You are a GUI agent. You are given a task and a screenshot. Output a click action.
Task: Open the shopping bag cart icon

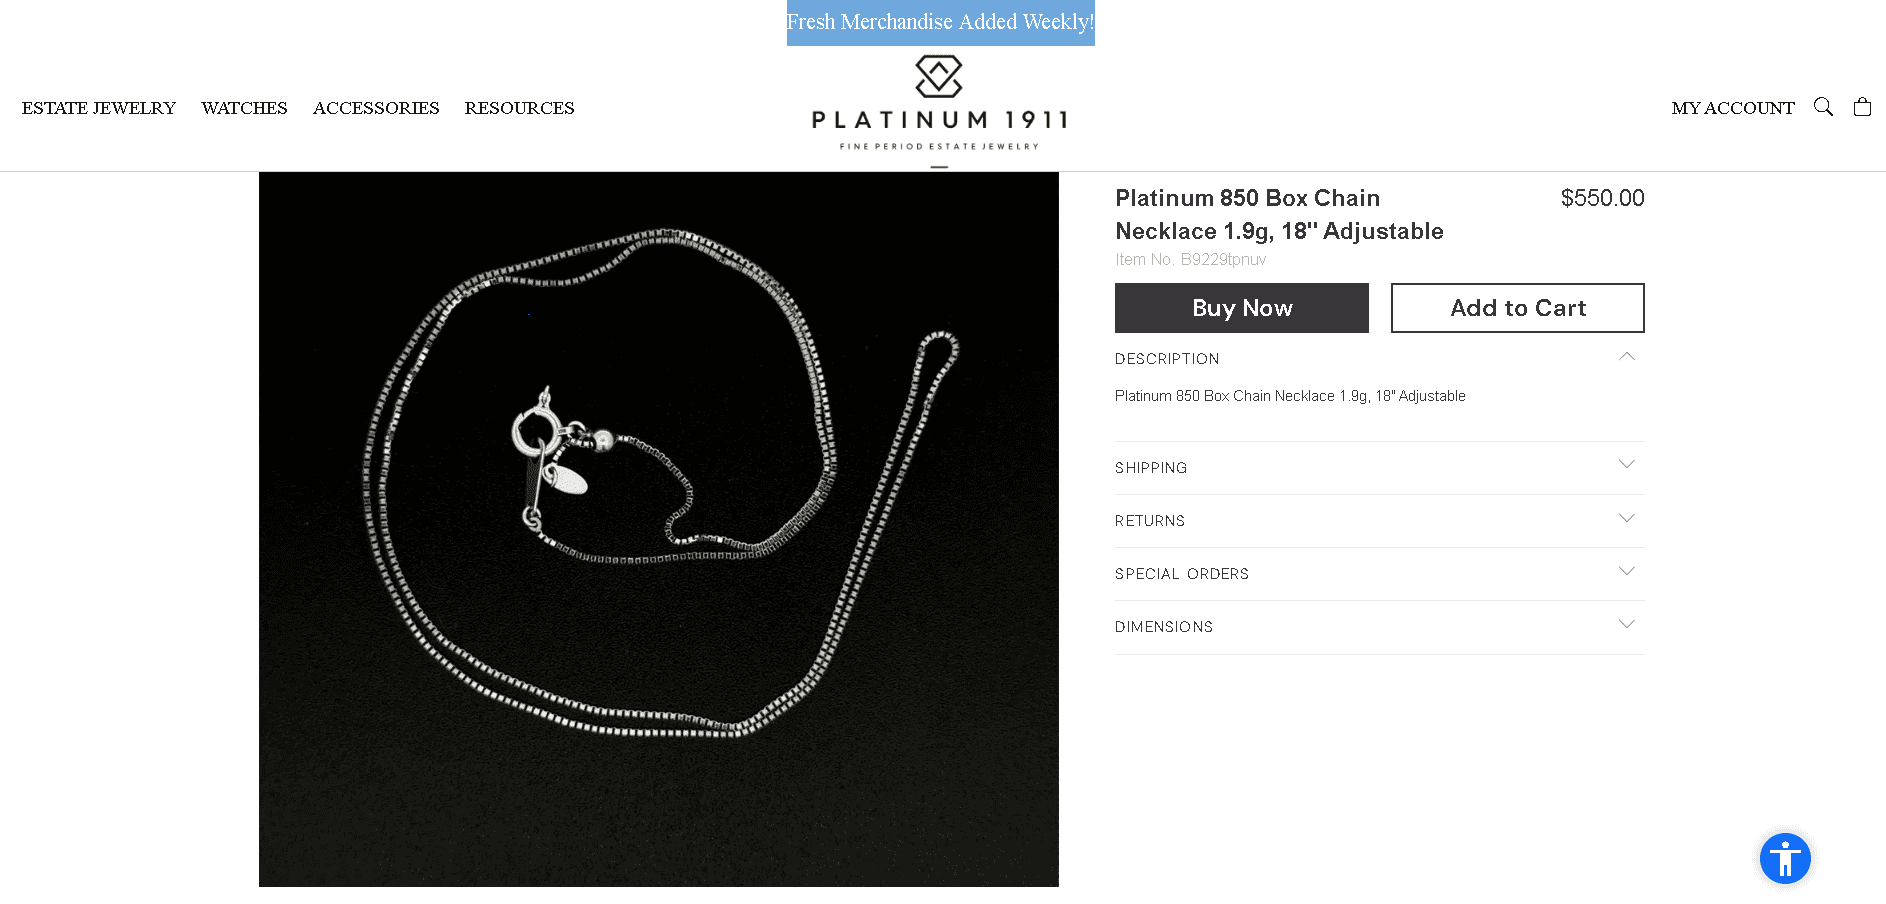point(1862,107)
